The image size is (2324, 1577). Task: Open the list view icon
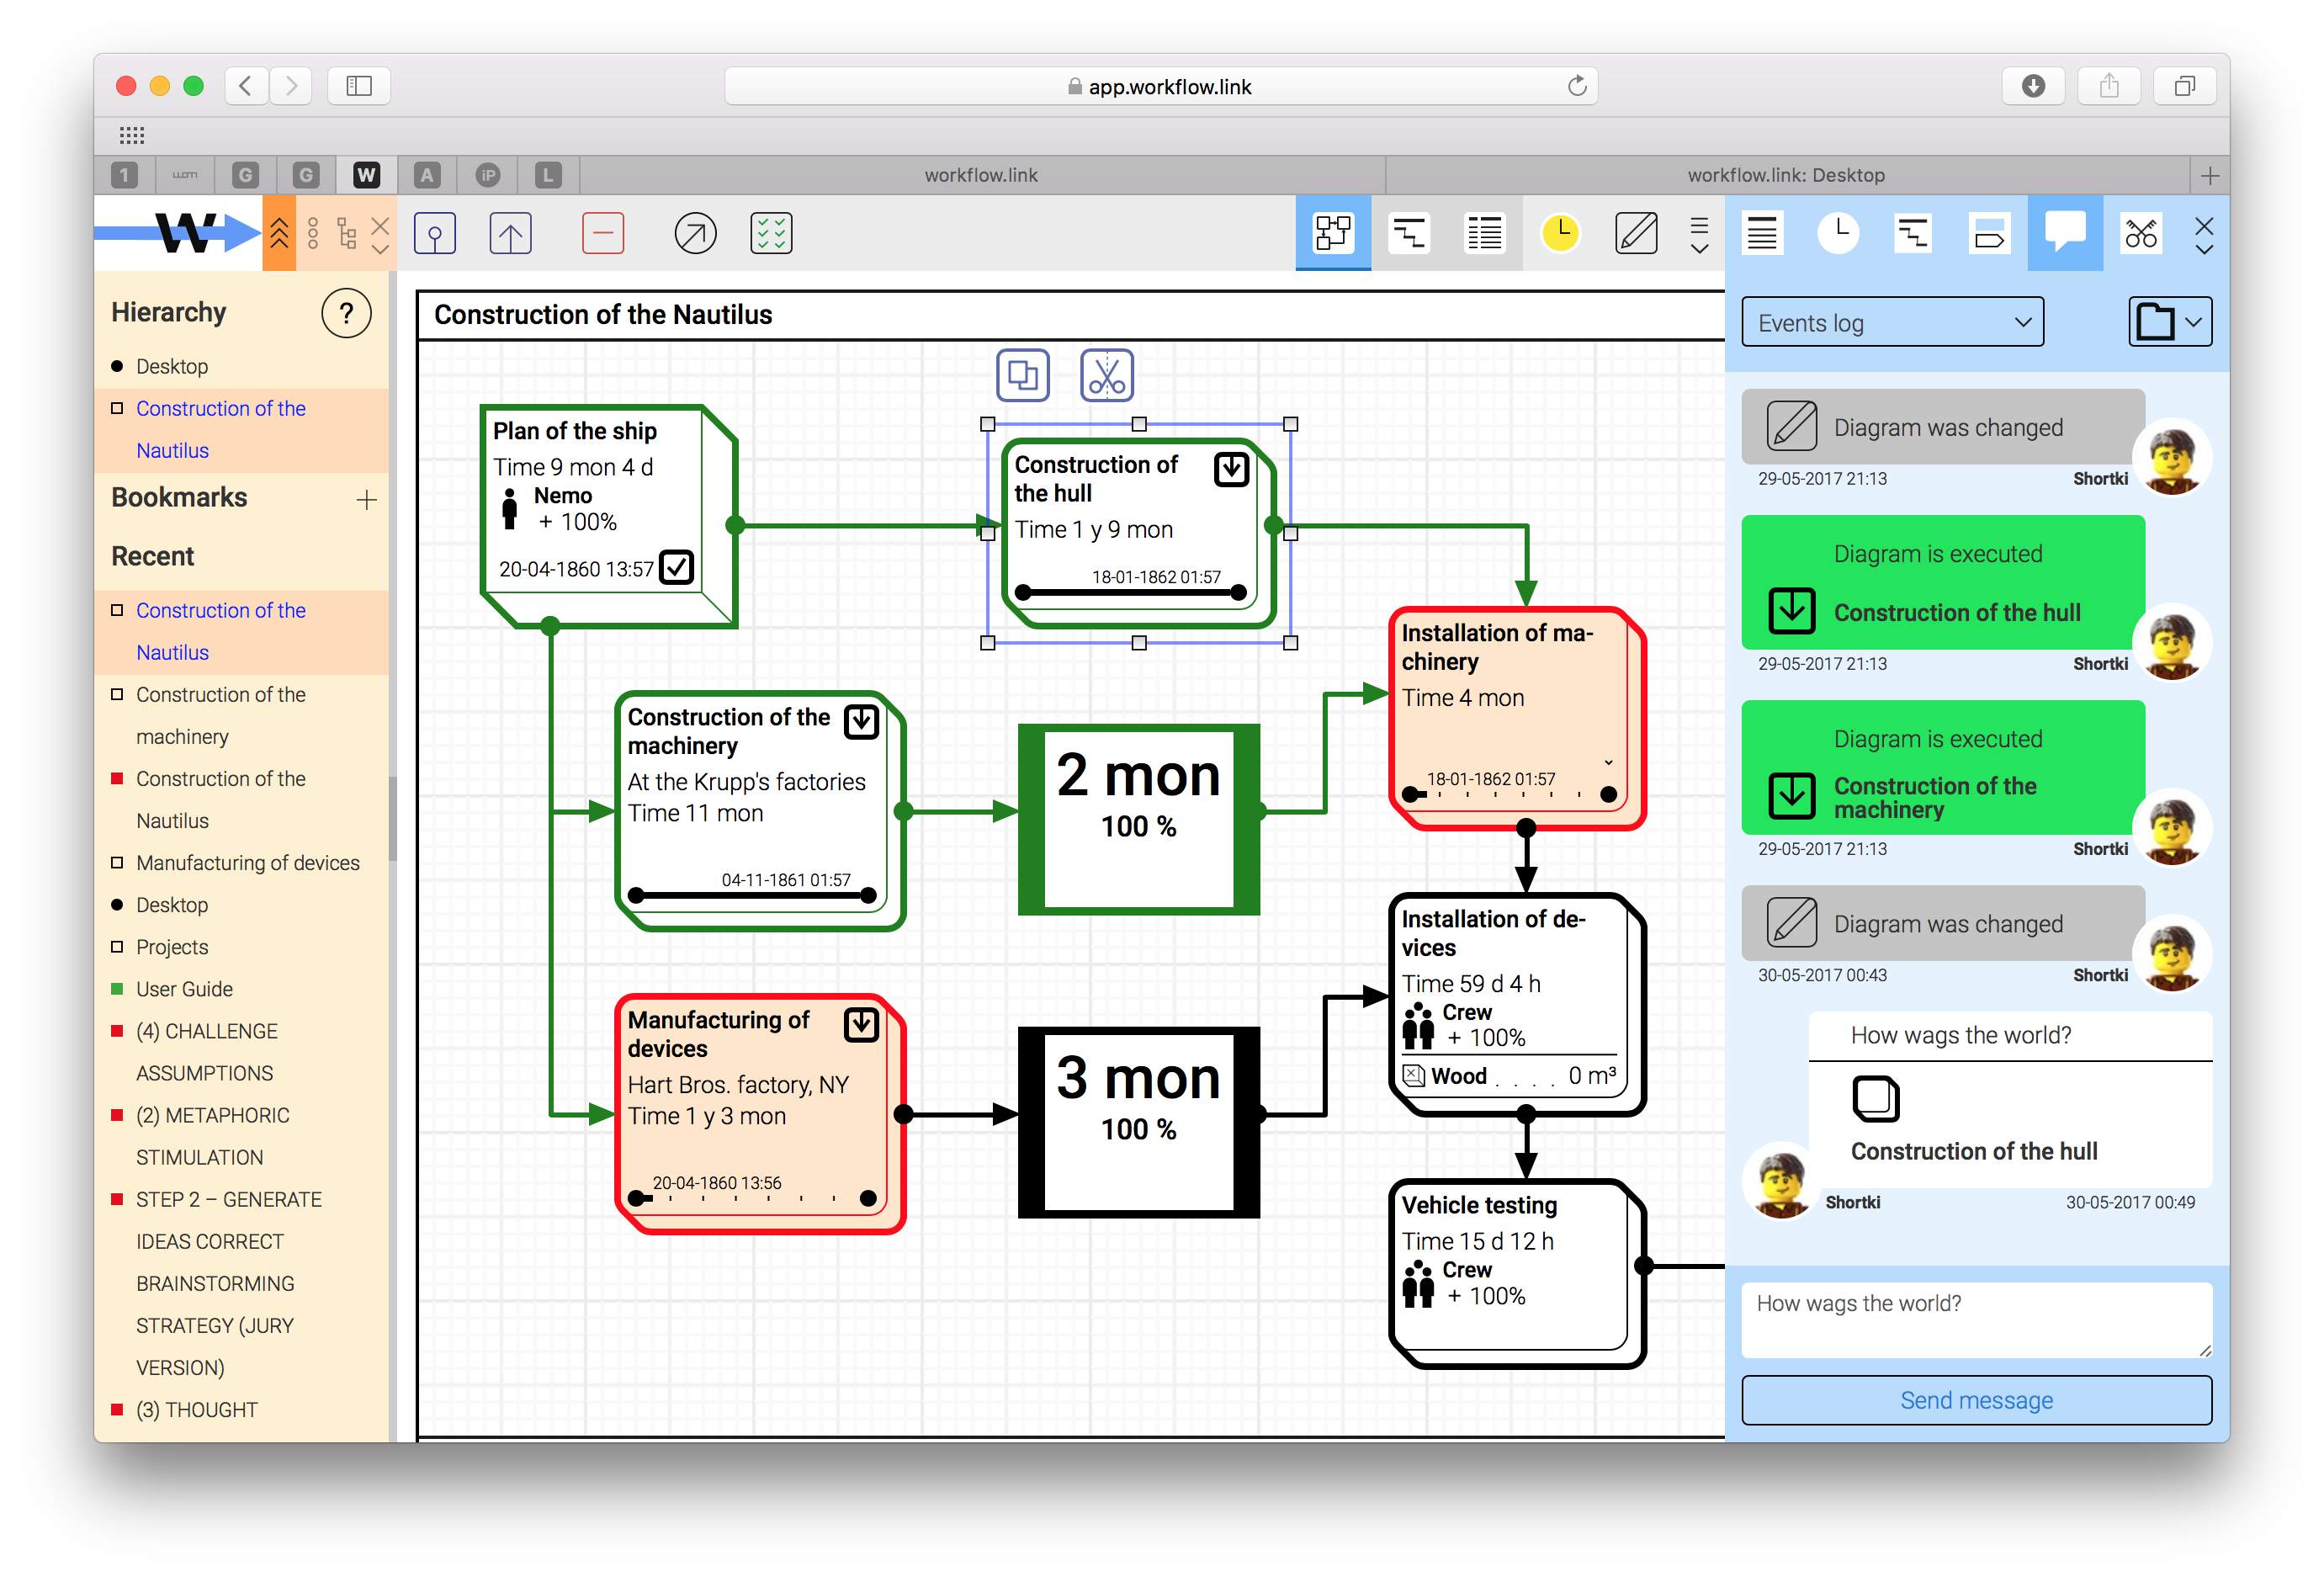coord(1484,233)
